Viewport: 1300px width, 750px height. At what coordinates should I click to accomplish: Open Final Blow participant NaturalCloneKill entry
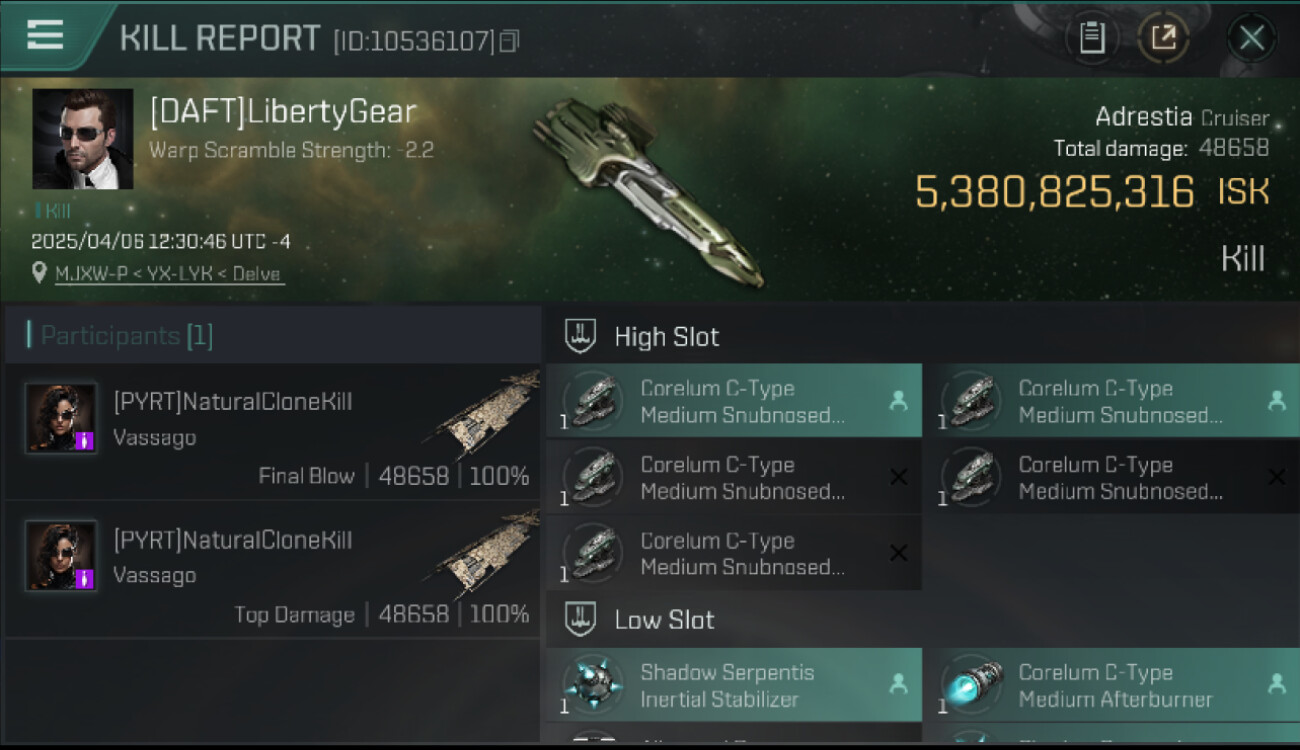pos(272,431)
